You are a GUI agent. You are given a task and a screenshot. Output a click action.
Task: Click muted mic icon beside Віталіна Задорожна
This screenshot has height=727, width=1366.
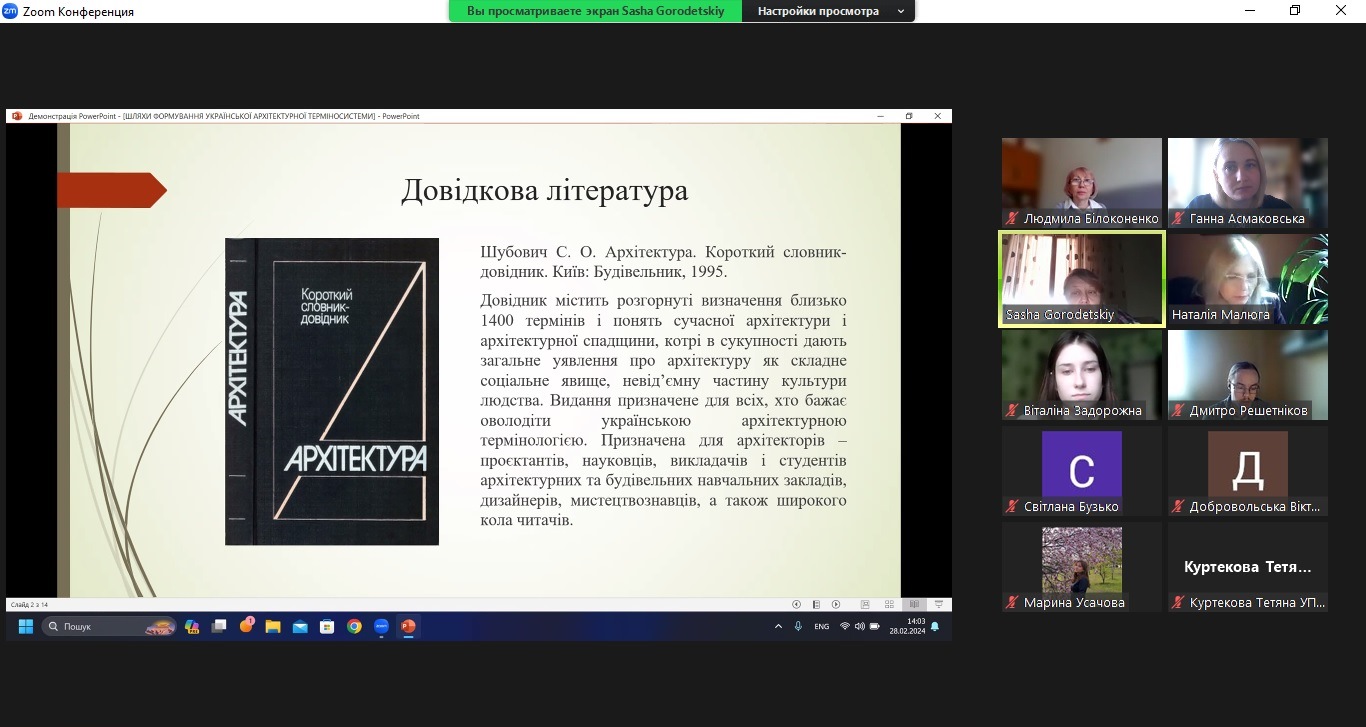click(x=1012, y=410)
